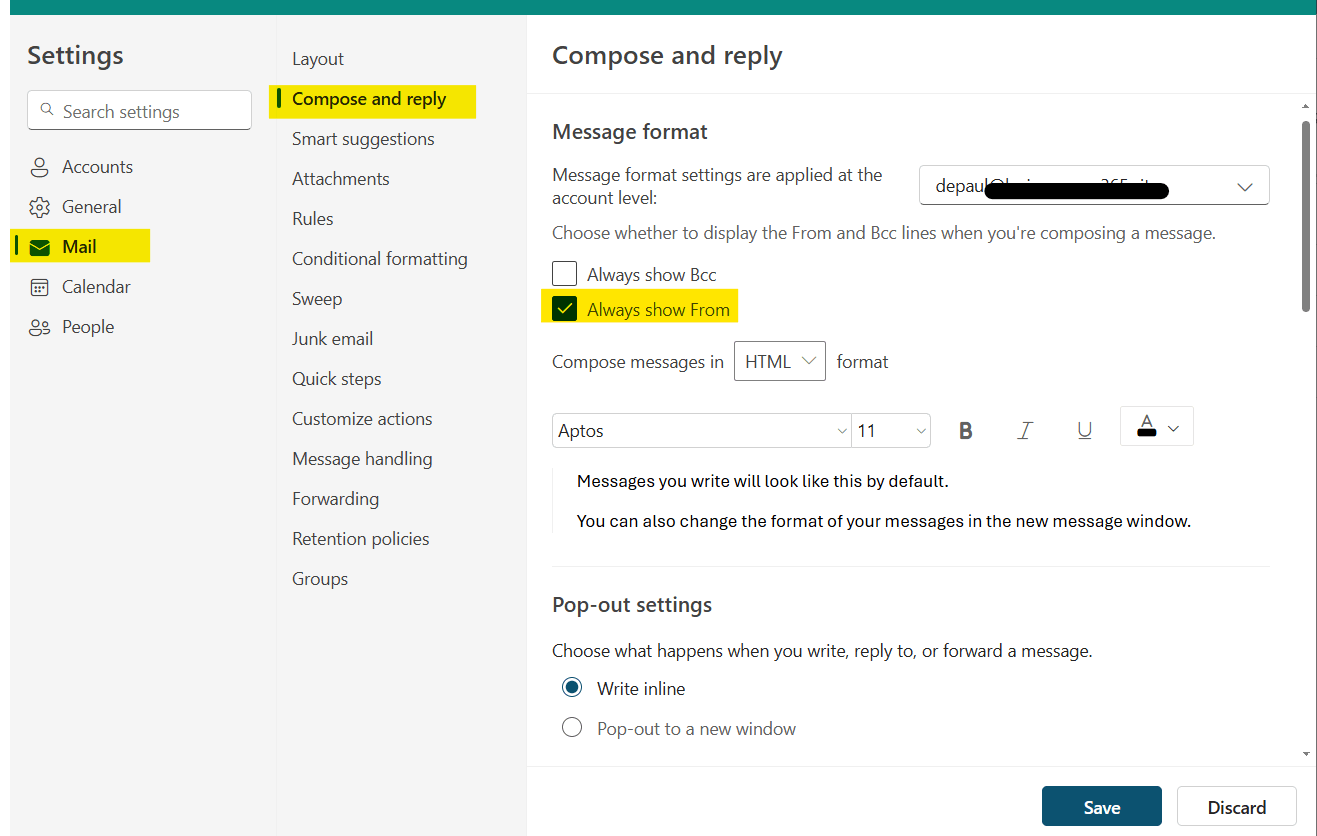This screenshot has height=836, width=1317.
Task: Open the message format account dropdown
Action: pos(1244,186)
